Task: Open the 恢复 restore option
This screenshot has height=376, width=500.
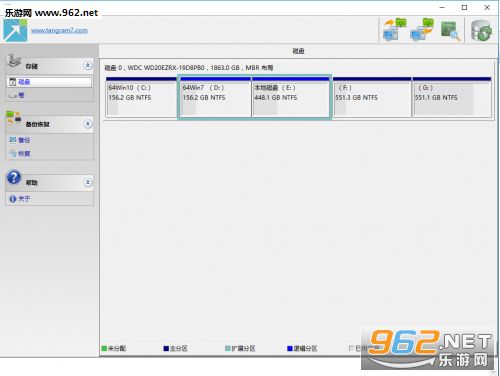Action: click(24, 154)
